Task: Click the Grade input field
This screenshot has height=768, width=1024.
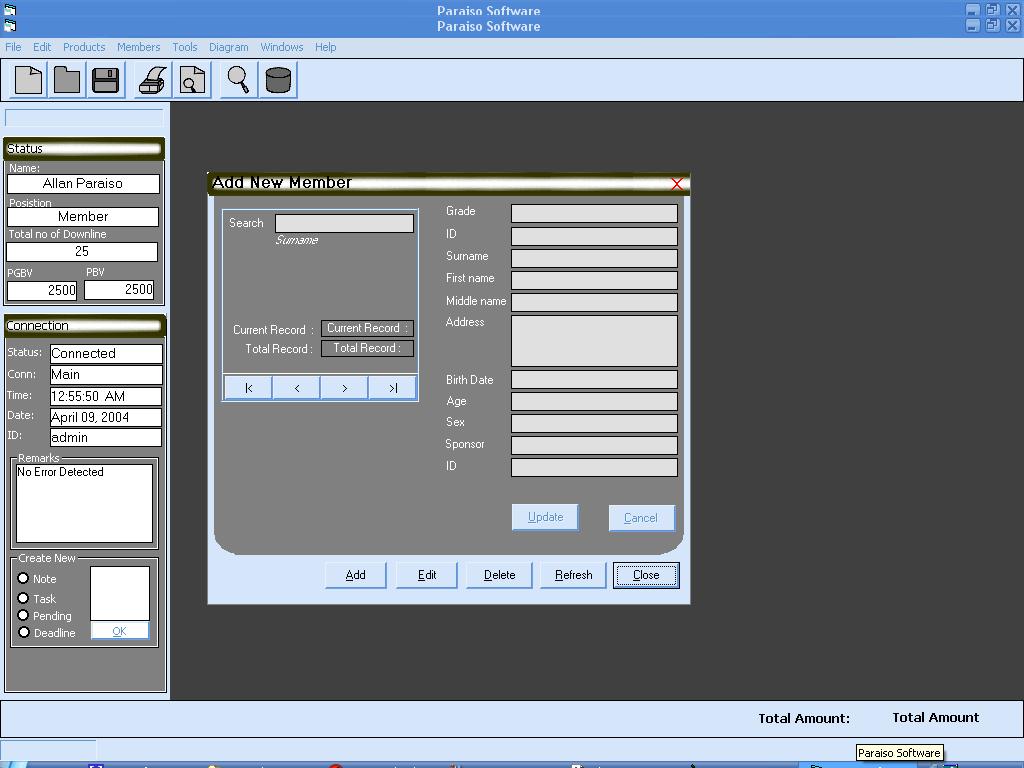Action: click(x=594, y=214)
